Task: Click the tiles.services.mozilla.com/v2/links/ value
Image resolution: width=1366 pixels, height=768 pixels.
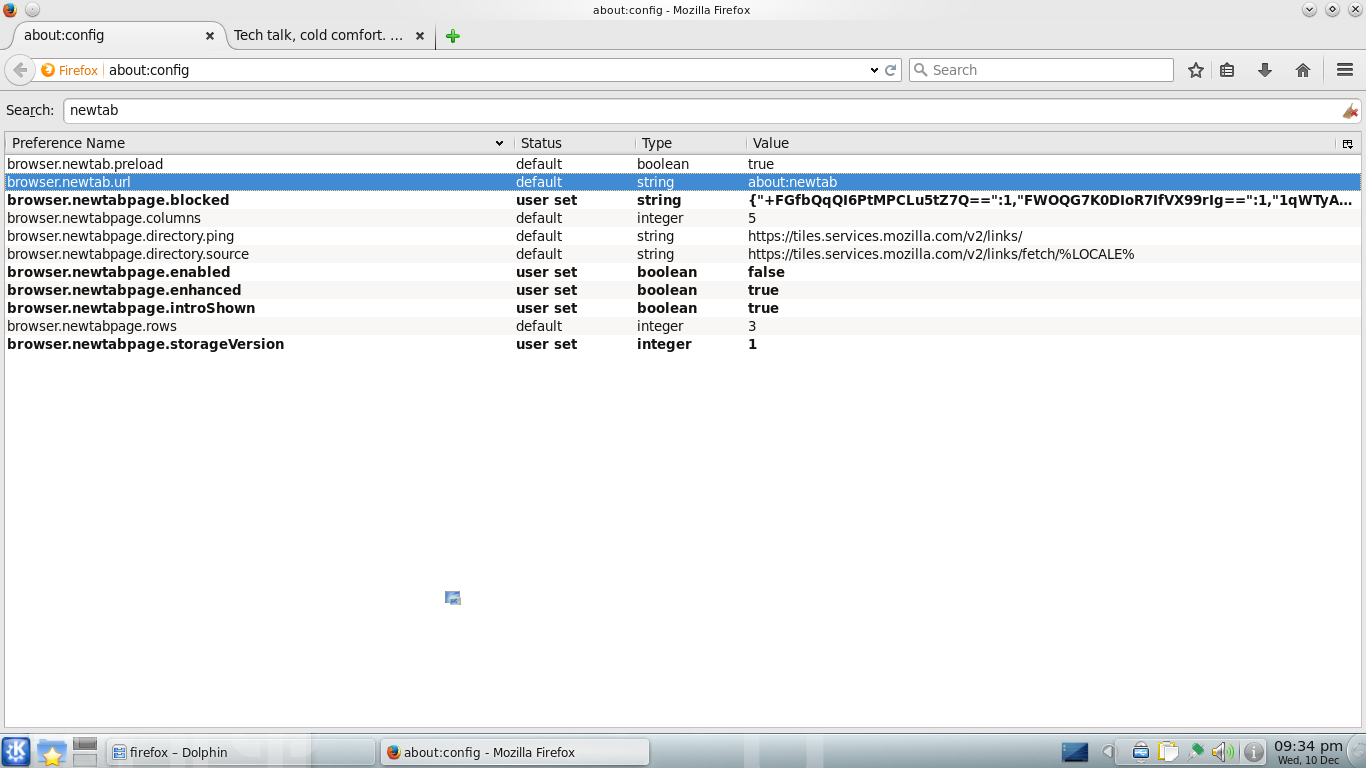Action: (x=885, y=236)
